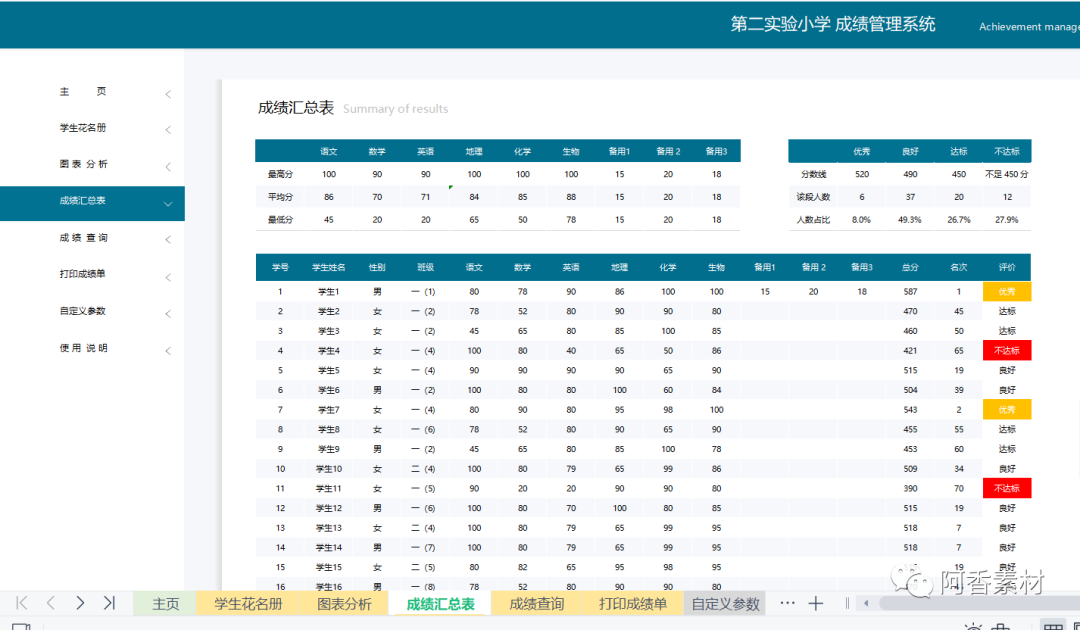Click 学生姓名 column header
This screenshot has height=630, width=1080.
pyautogui.click(x=329, y=267)
